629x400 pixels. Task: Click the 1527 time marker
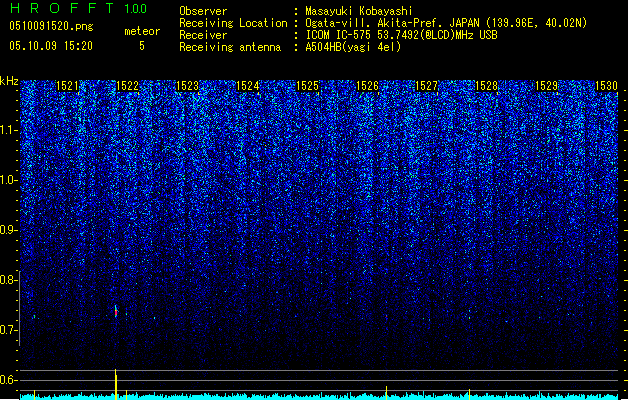tap(426, 86)
